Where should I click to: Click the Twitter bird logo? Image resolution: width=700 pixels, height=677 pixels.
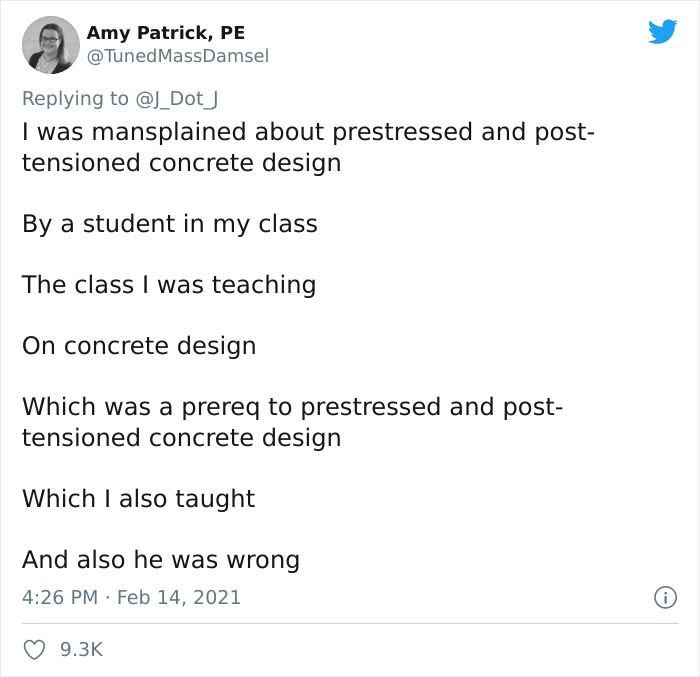point(662,32)
